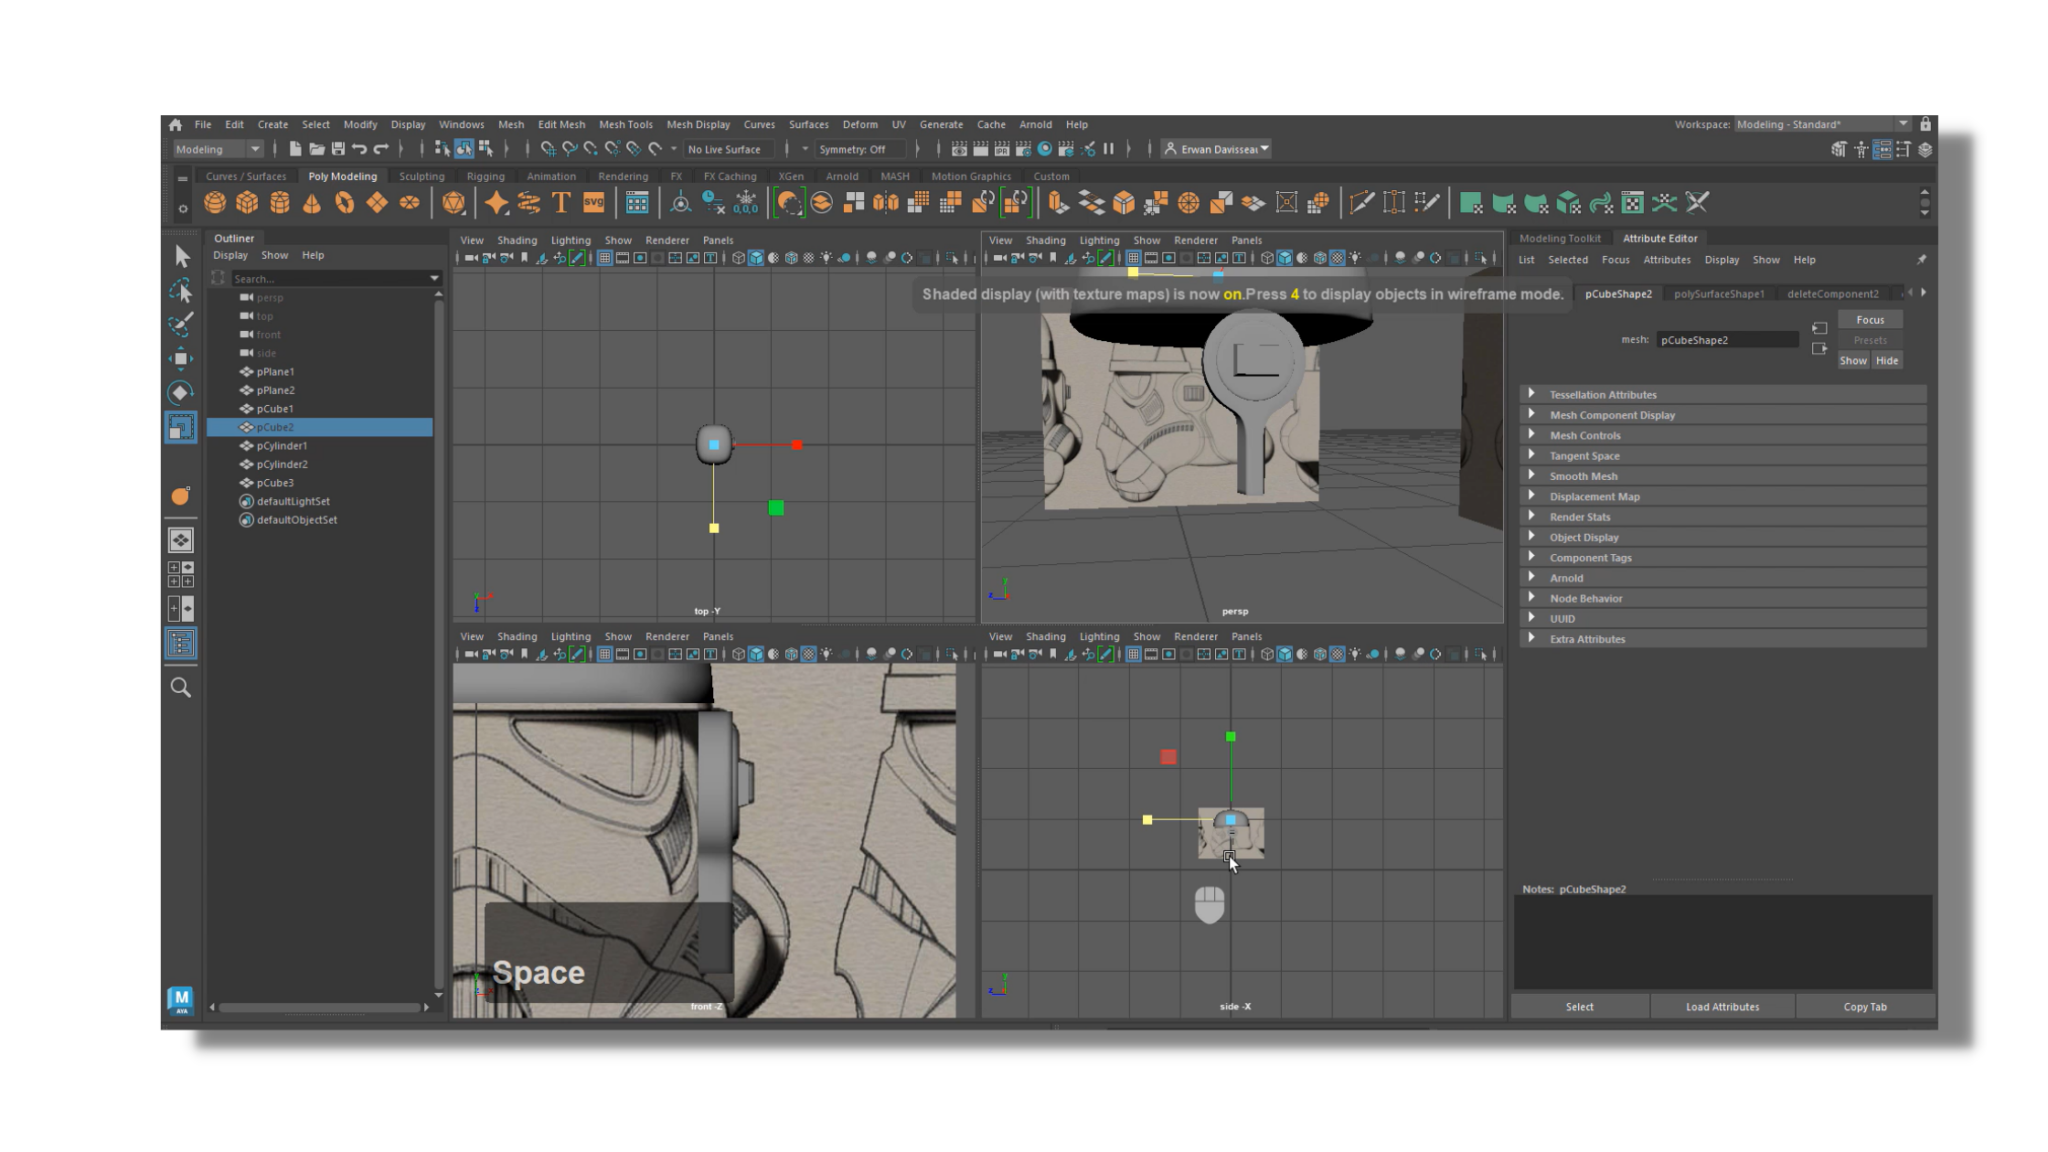This screenshot has width=2048, height=1152.
Task: Toggle grid display in the persp panel toolbar
Action: click(x=1133, y=258)
